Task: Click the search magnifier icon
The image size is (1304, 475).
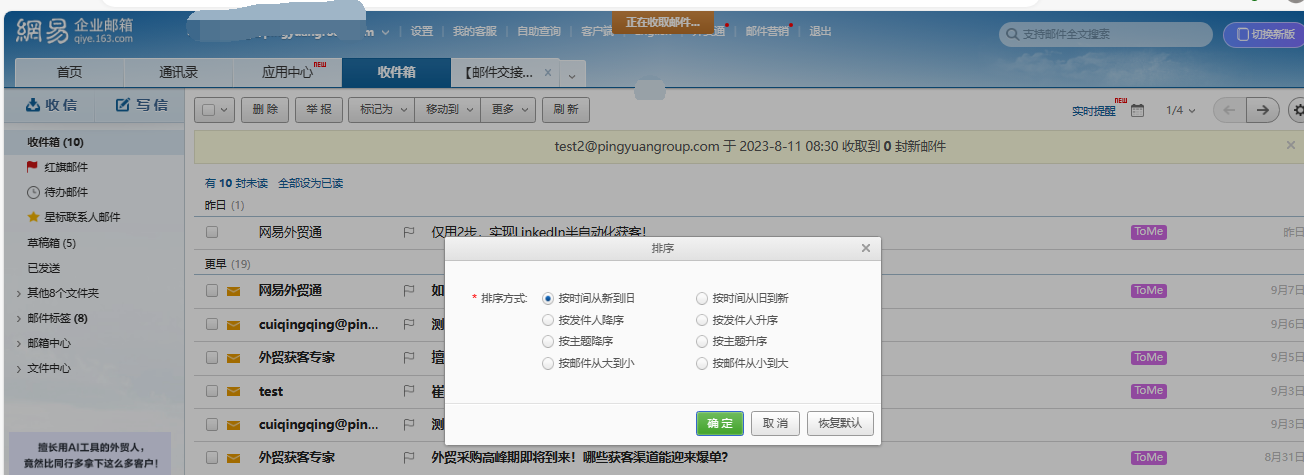Action: (x=1012, y=34)
